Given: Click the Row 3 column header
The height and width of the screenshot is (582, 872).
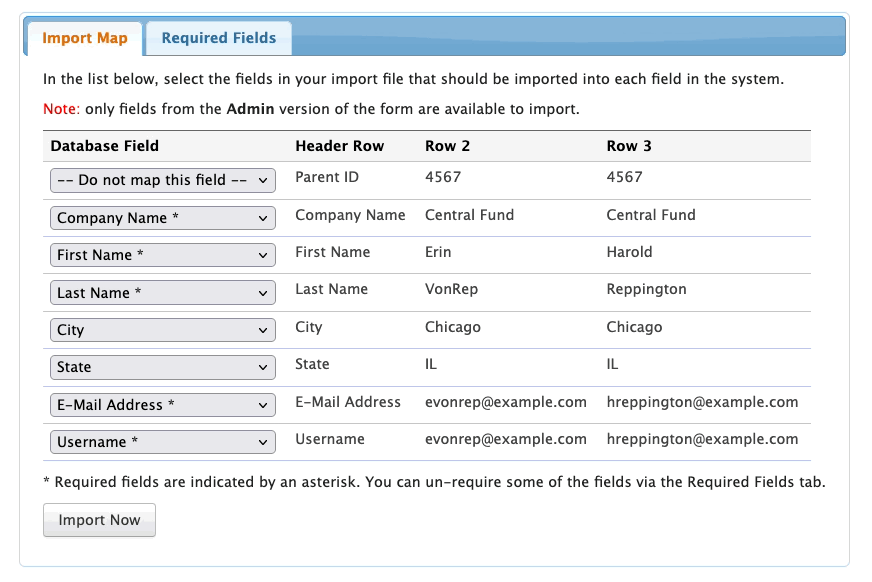Looking at the screenshot, I should 629,146.
